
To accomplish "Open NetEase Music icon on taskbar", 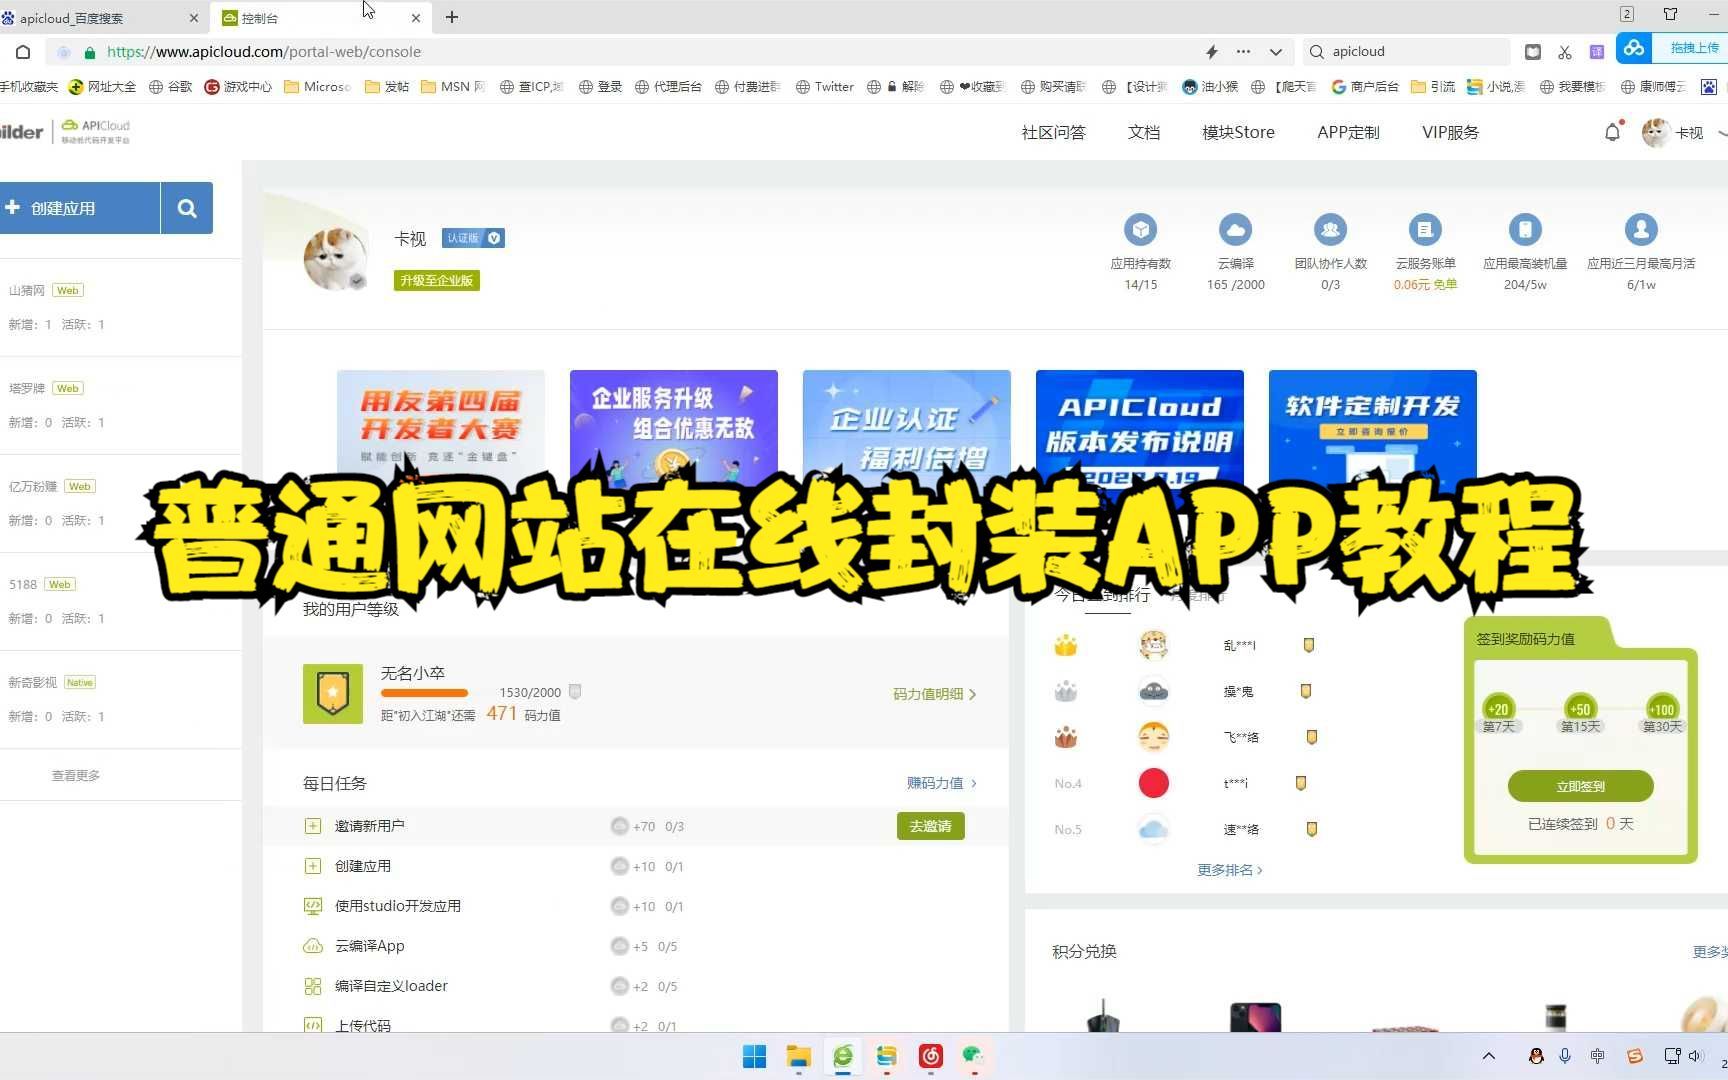I will (930, 1056).
